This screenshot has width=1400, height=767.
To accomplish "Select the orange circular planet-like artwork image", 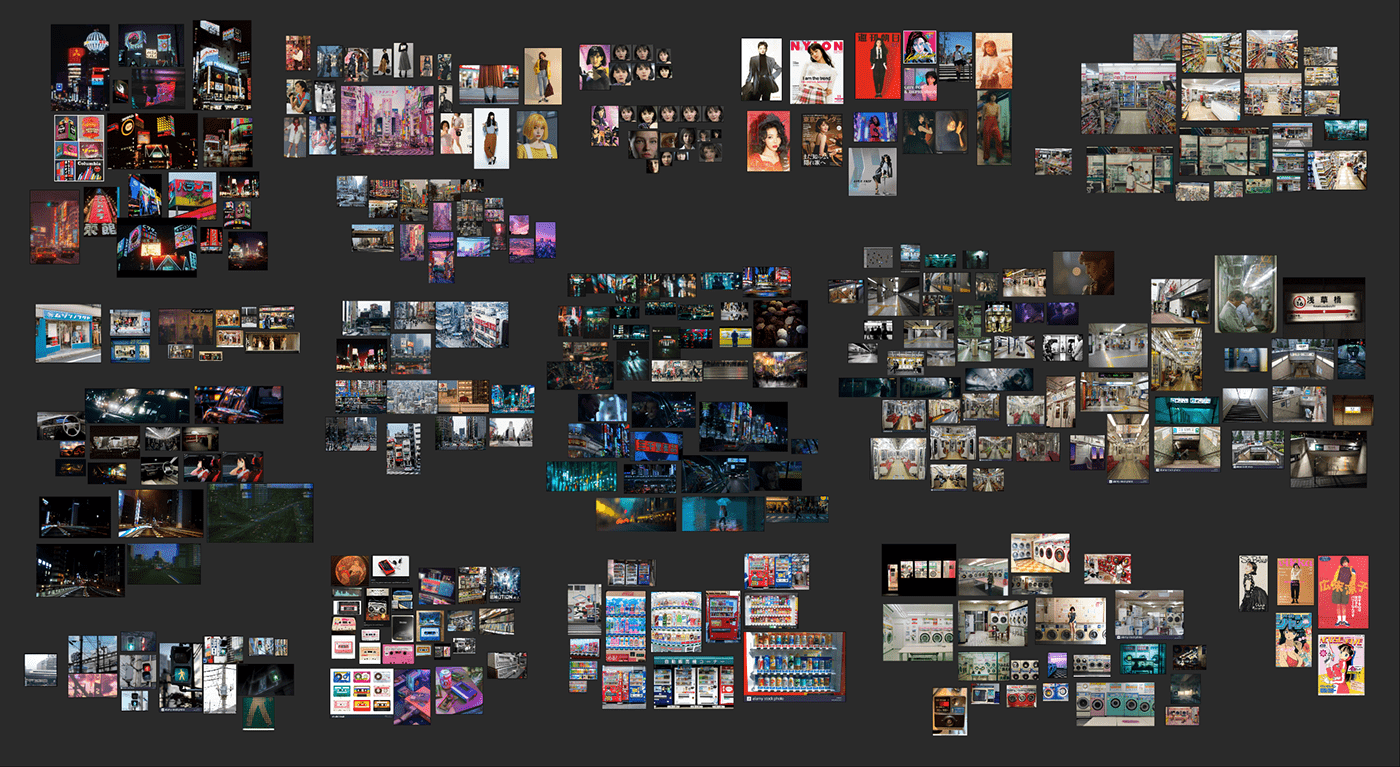I will tap(349, 572).
